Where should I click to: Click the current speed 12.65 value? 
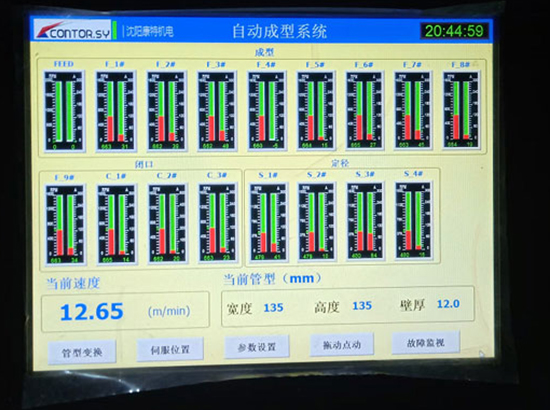pos(92,311)
